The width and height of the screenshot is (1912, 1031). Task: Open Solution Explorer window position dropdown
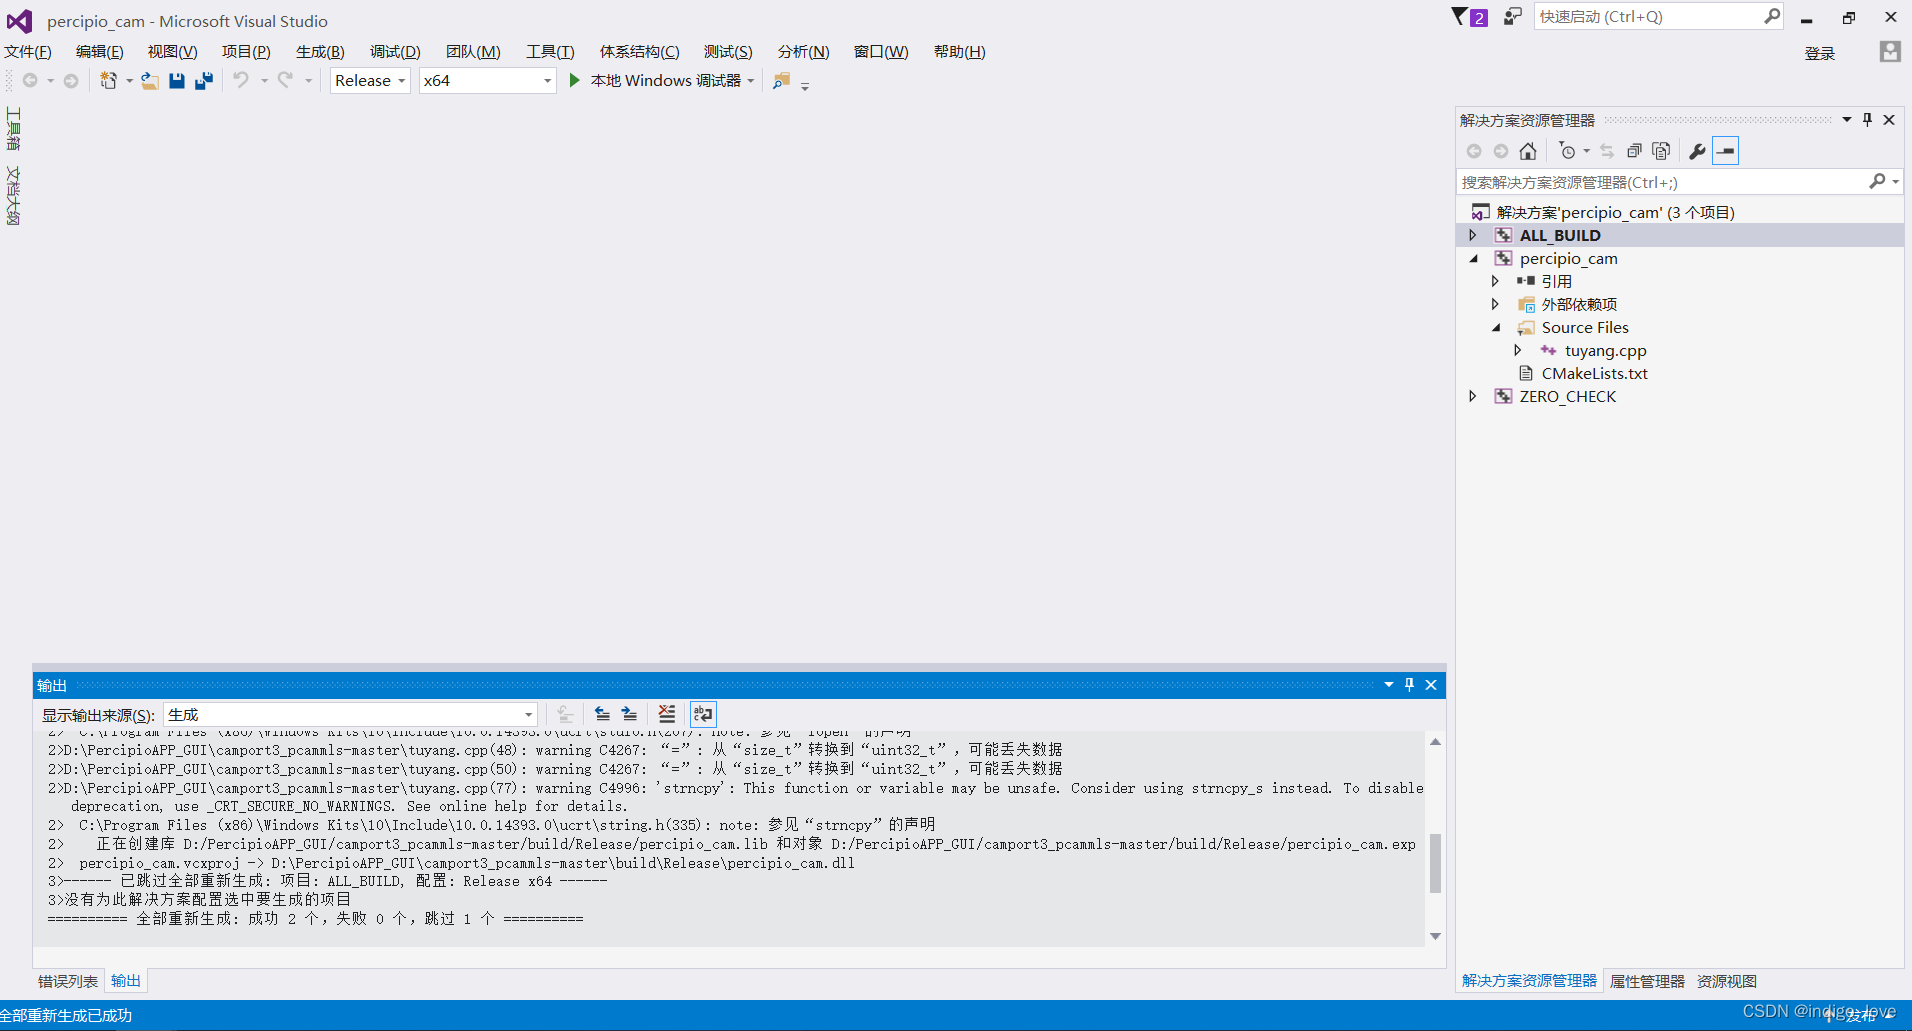click(1846, 120)
